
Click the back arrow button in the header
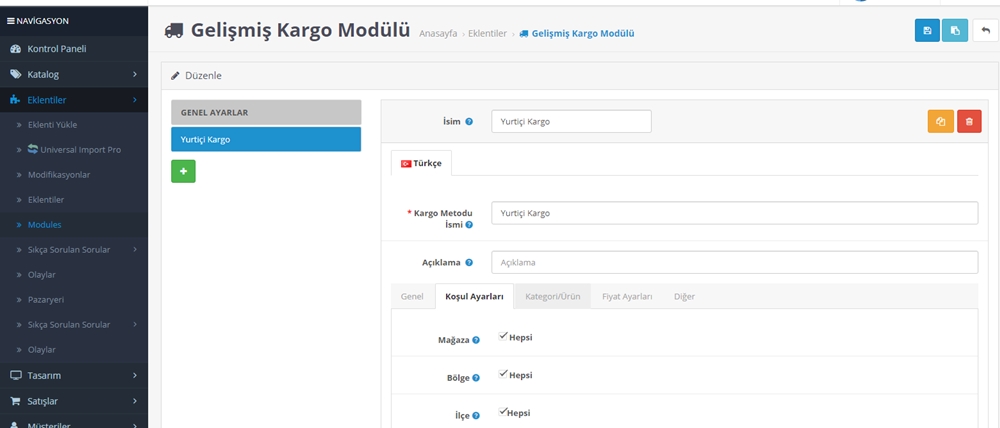pos(986,31)
